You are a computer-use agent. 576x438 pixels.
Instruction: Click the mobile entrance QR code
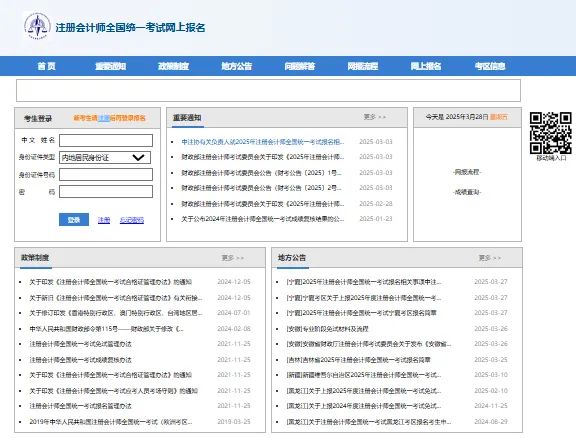pos(550,133)
